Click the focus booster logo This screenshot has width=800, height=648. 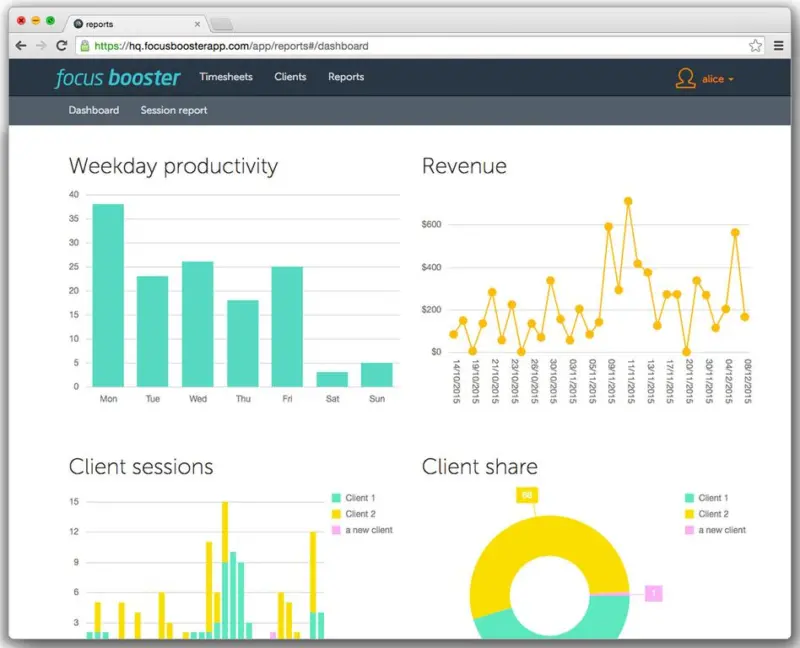pyautogui.click(x=117, y=78)
